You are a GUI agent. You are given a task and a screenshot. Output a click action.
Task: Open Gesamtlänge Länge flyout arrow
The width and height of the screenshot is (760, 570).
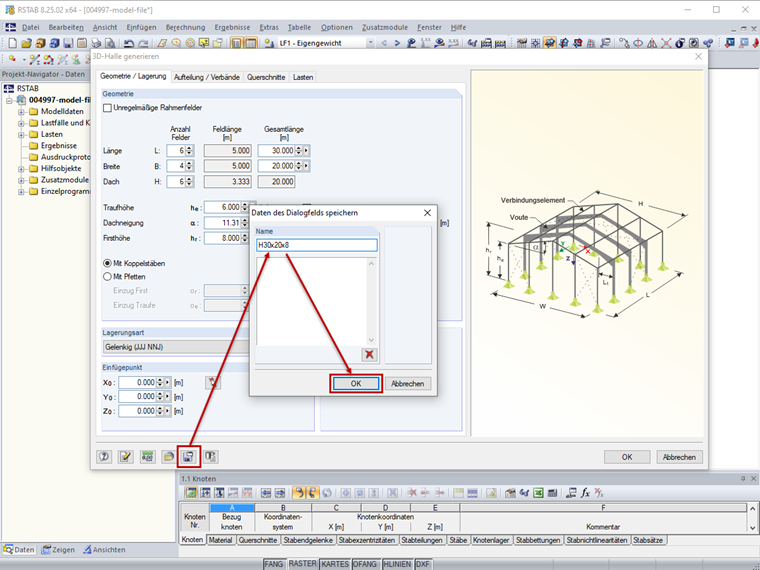coord(306,151)
